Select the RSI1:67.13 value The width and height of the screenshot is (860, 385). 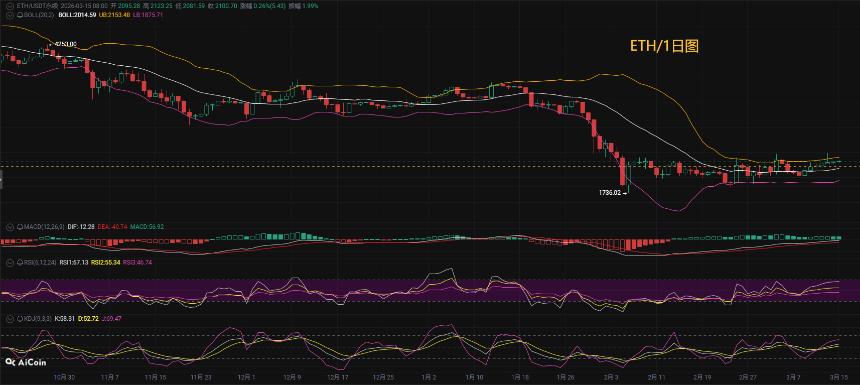pos(74,263)
